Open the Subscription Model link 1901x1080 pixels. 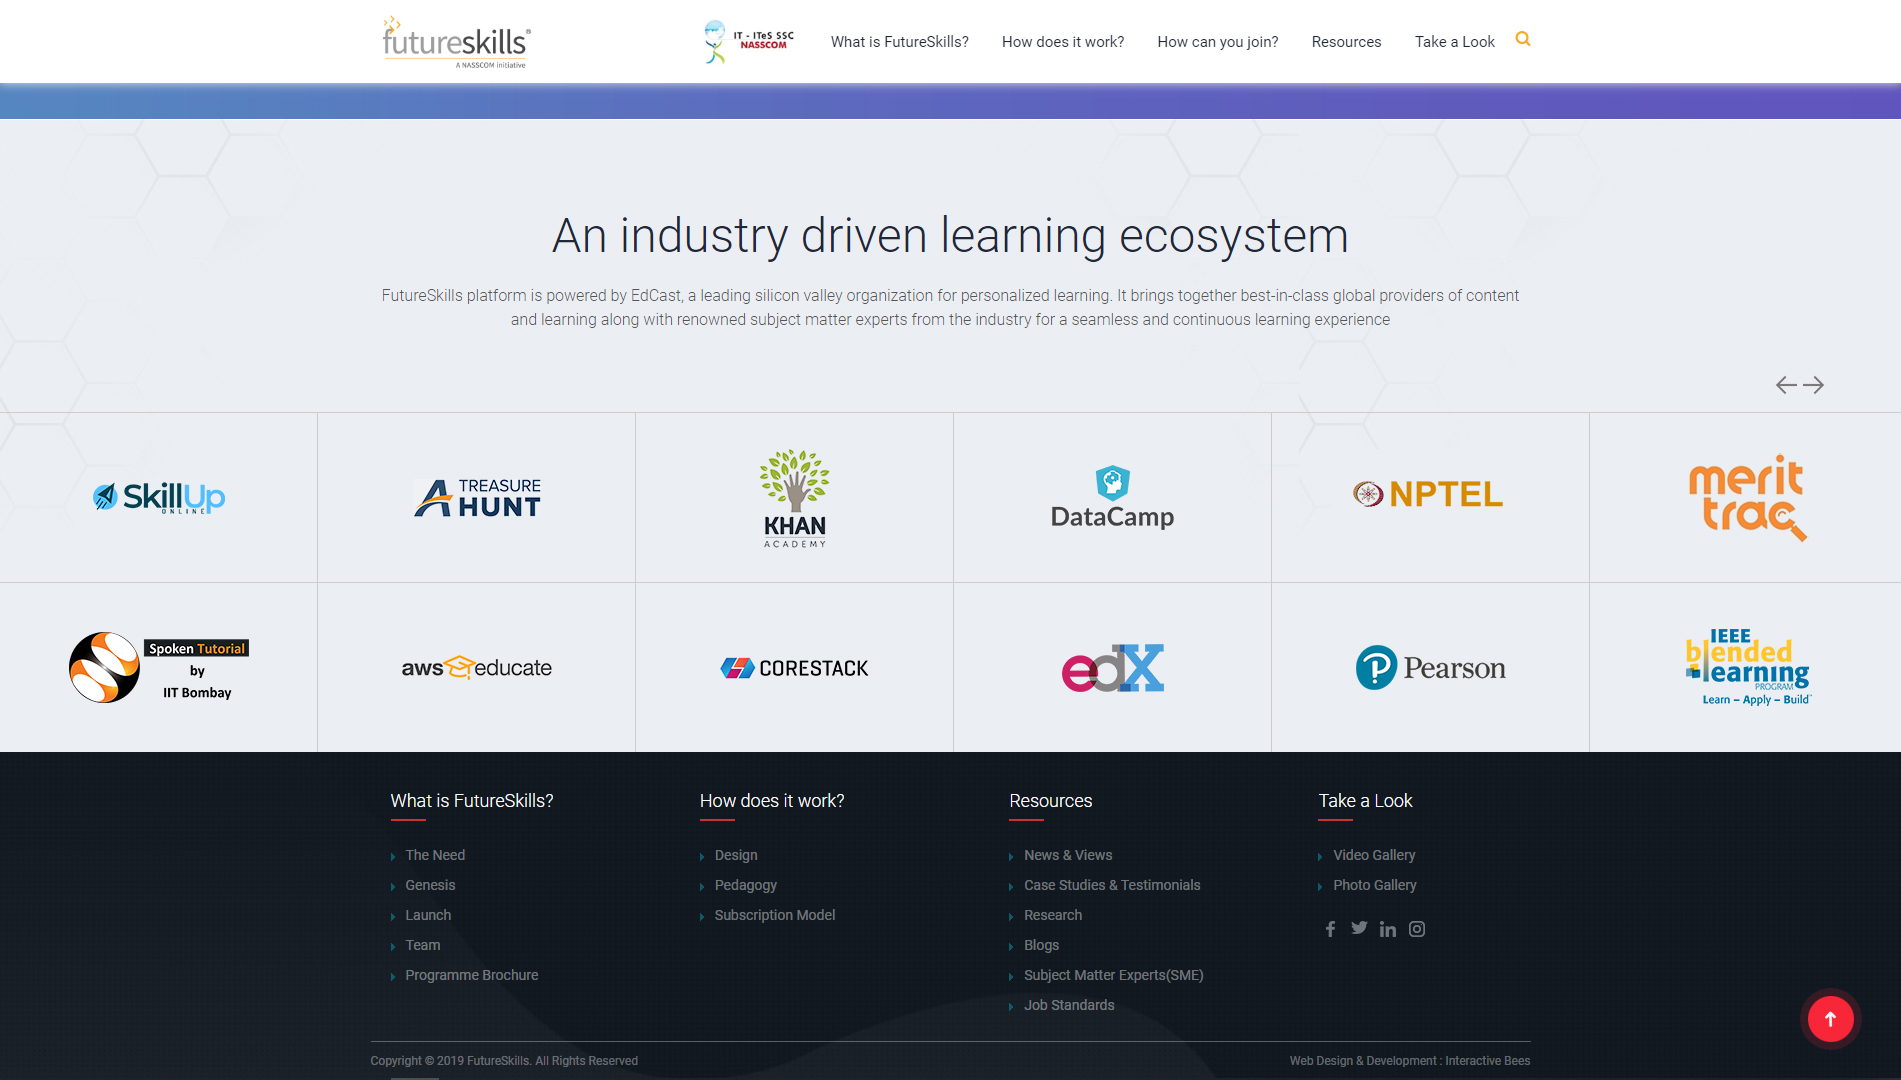774,915
